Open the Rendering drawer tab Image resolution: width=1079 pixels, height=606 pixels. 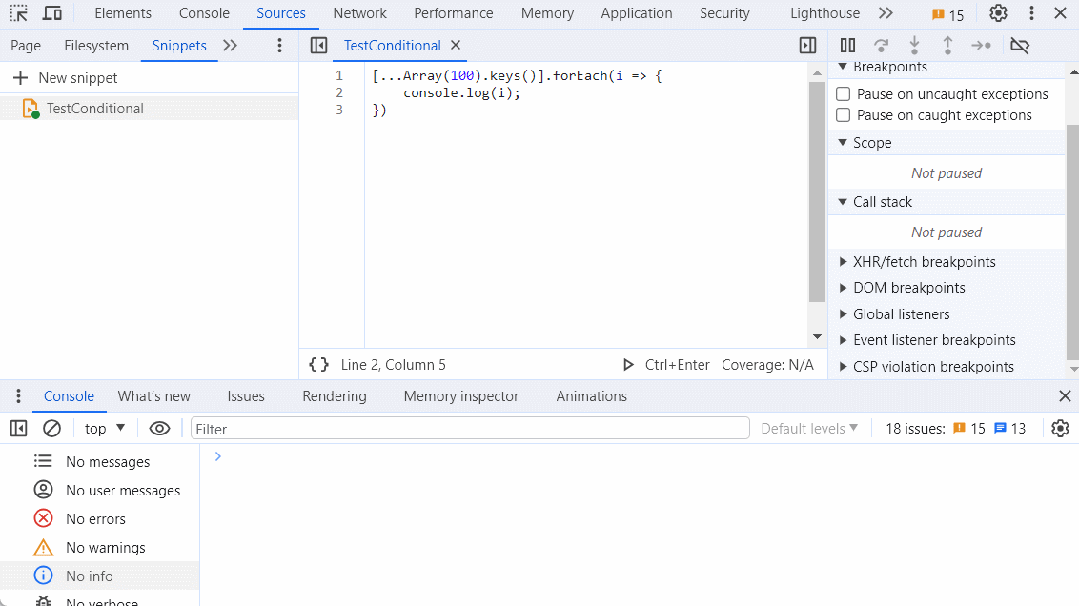click(334, 396)
